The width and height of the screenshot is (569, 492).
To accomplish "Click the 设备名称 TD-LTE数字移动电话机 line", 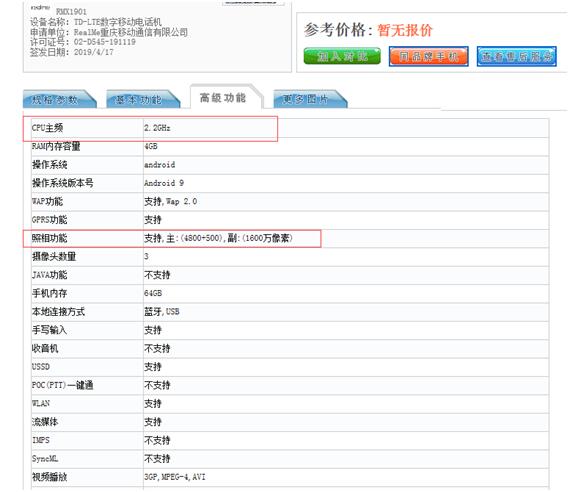I will click(x=96, y=22).
